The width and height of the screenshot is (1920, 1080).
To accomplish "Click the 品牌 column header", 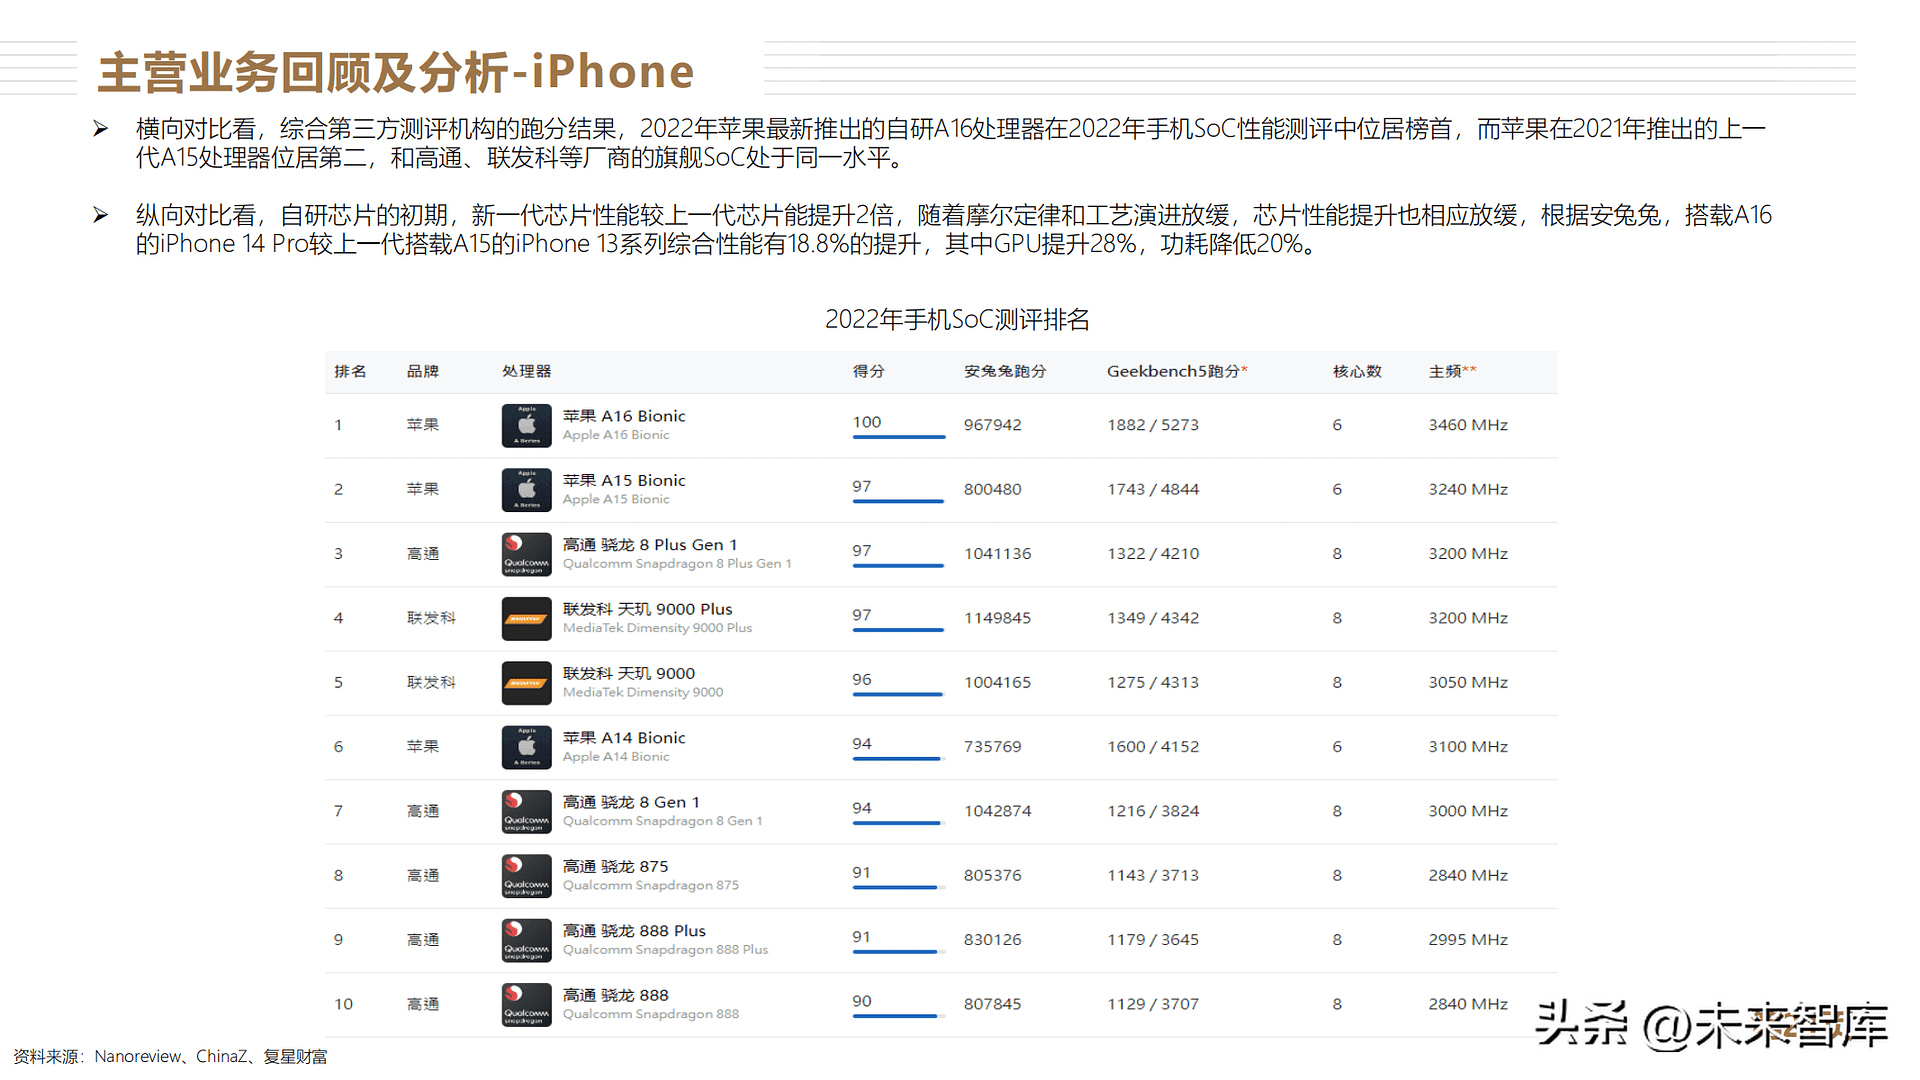I will (x=422, y=371).
